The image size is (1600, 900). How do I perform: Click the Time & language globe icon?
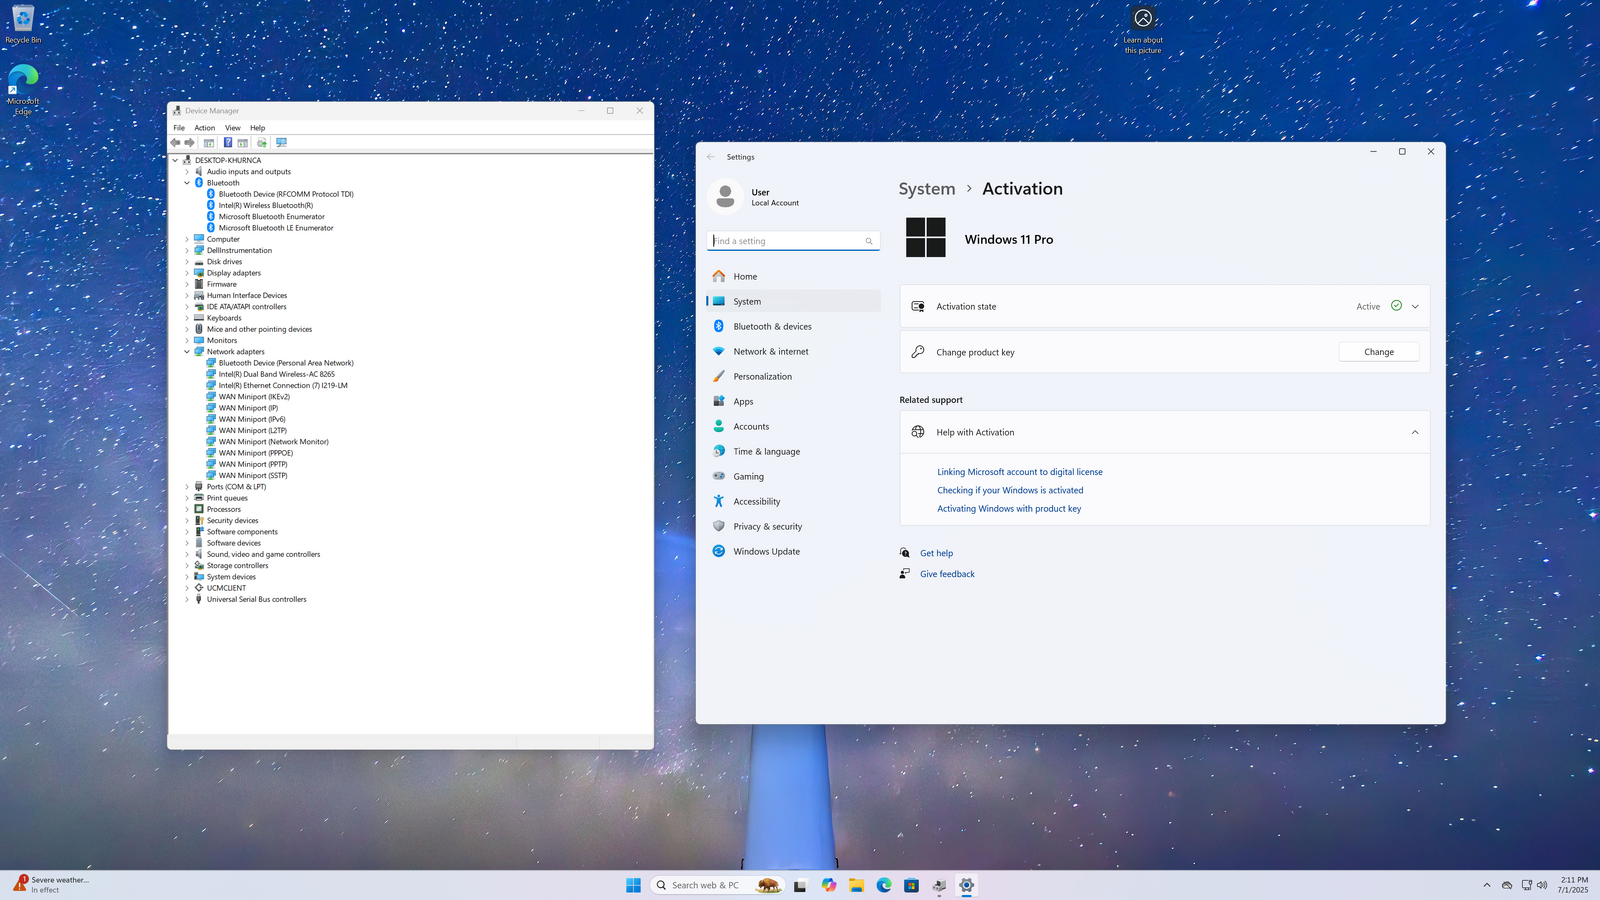[719, 451]
